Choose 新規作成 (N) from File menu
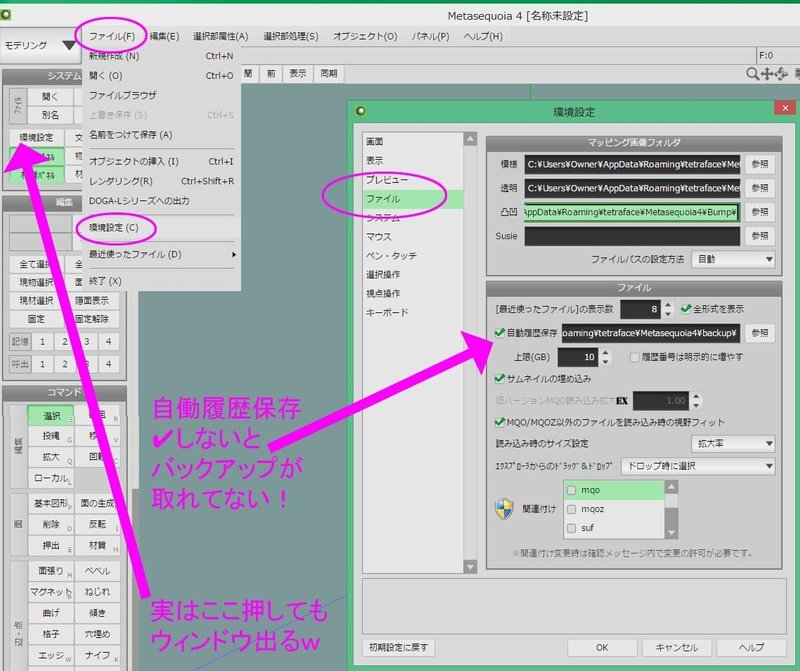 [161, 56]
